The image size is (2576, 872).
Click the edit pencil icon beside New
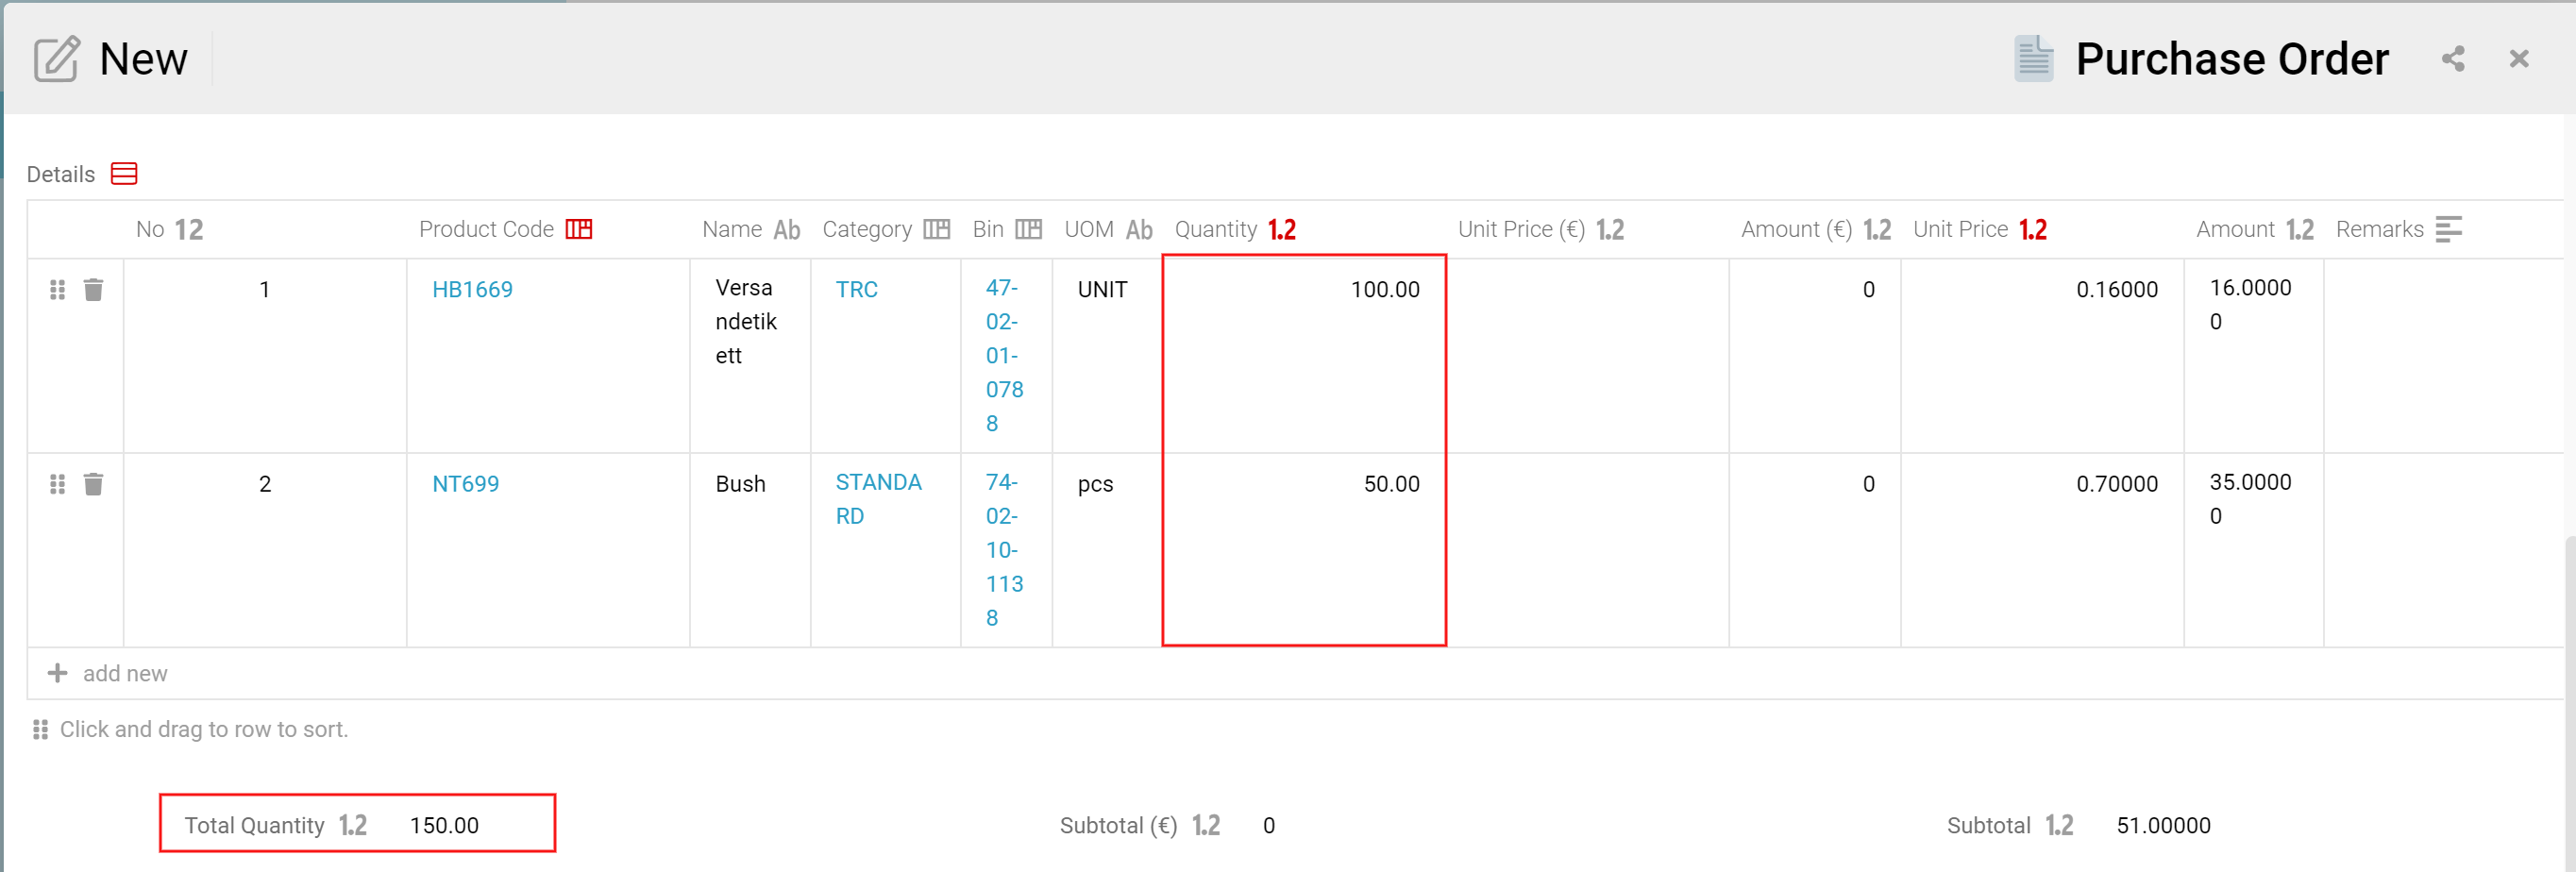(x=56, y=59)
